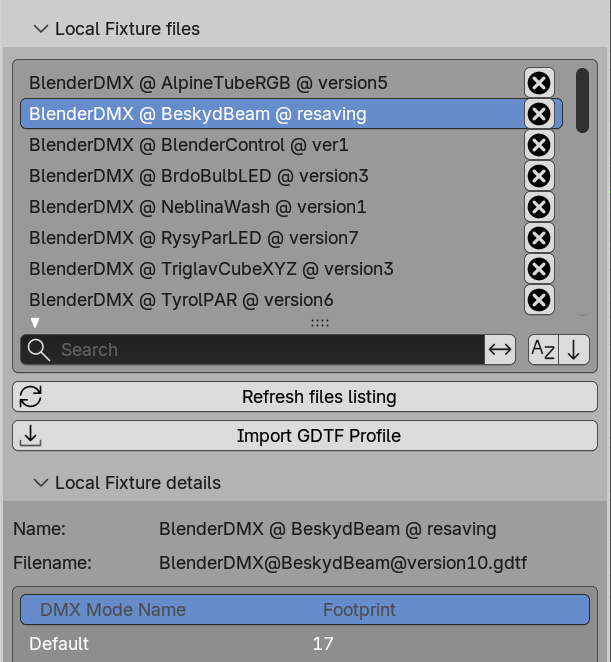The height and width of the screenshot is (662, 611).
Task: Toggle reverse sort order arrow
Action: (x=574, y=350)
